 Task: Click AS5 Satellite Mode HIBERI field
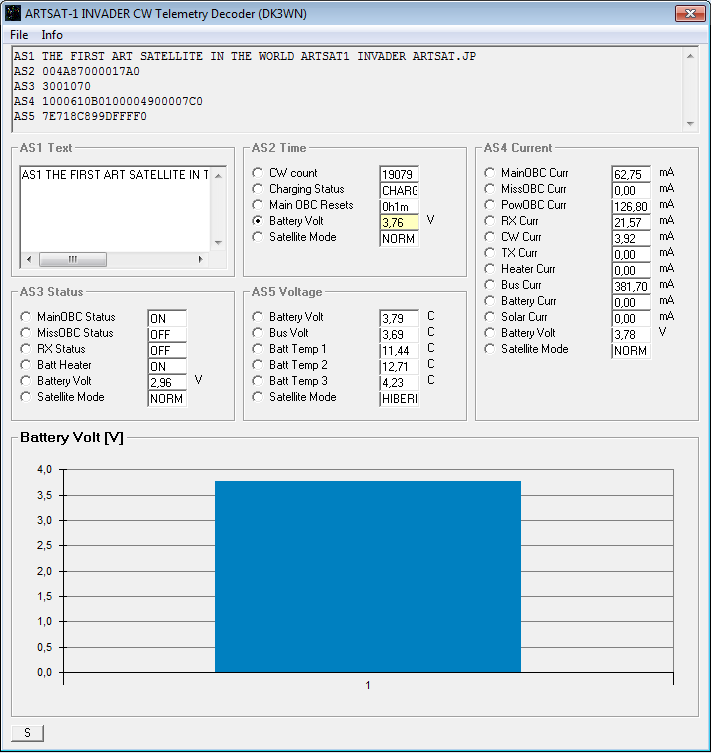[x=399, y=399]
